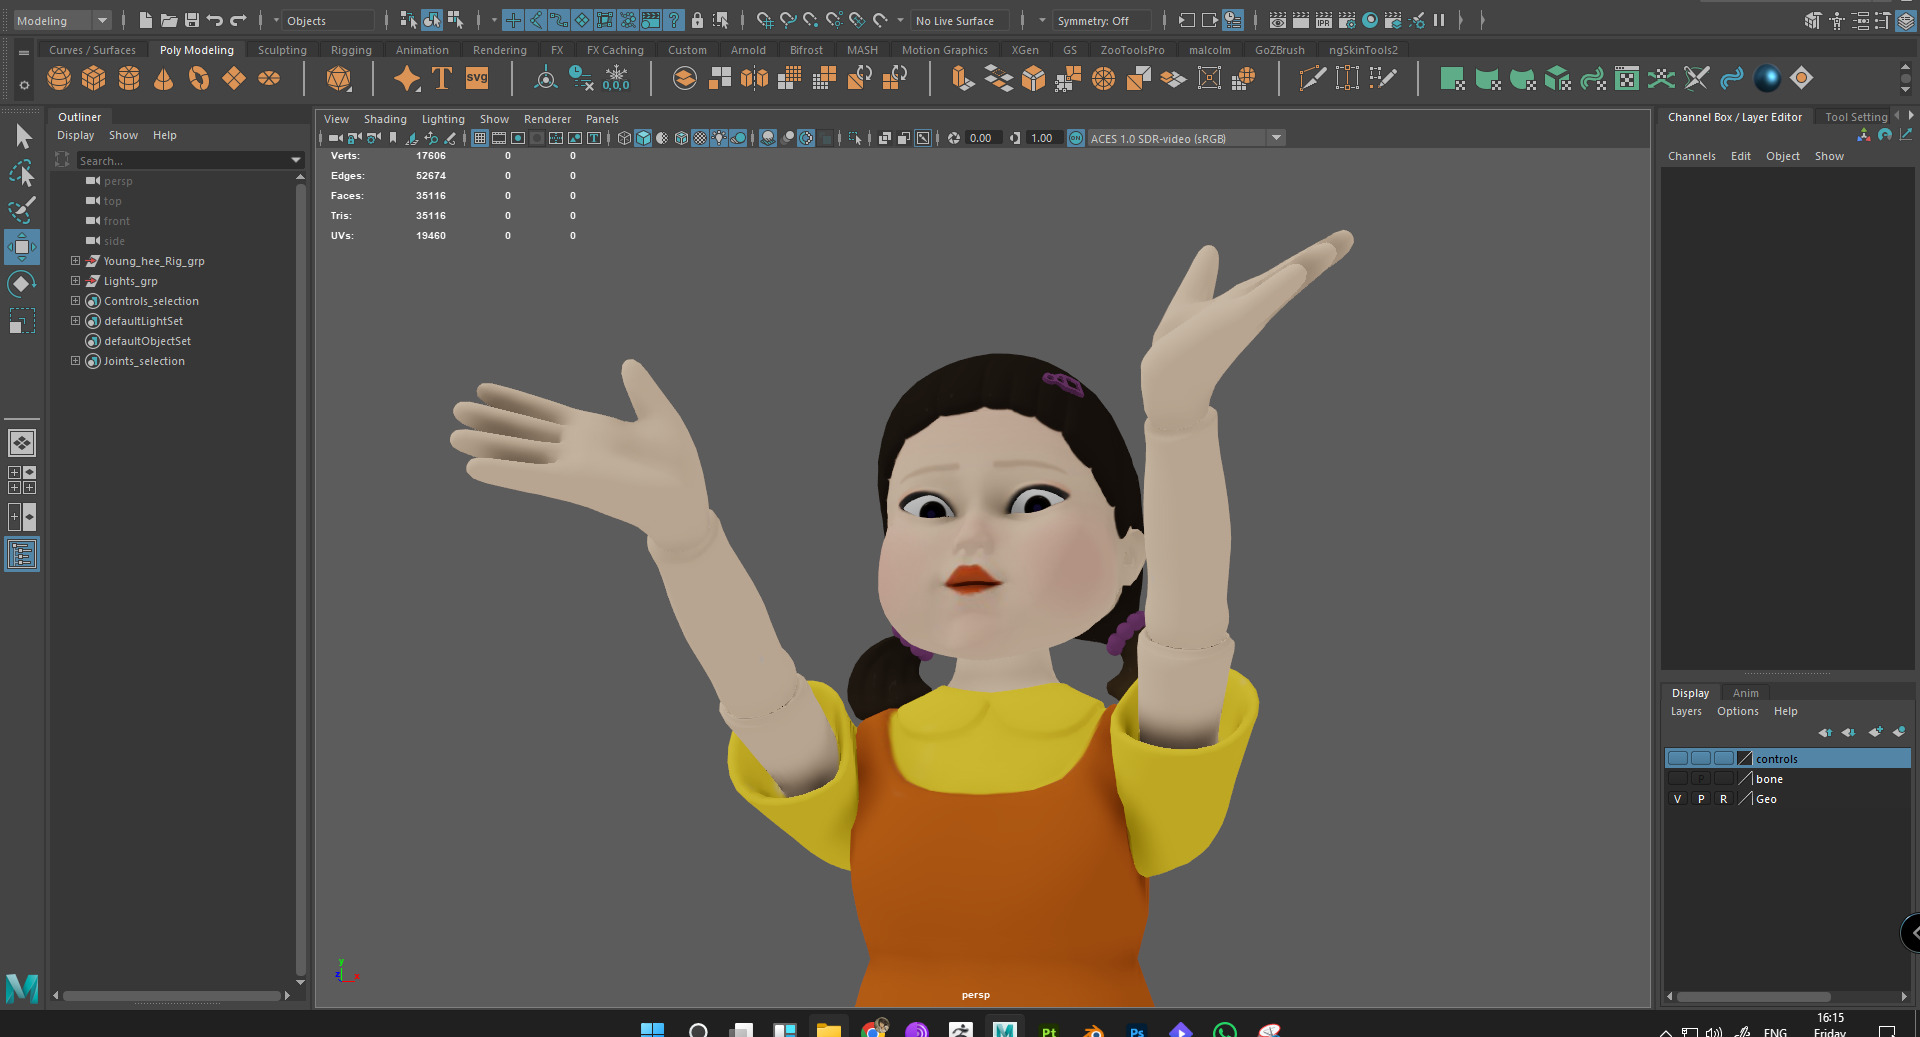The image size is (1920, 1037).
Task: Select the Rotate tool in toolbox
Action: (22, 284)
